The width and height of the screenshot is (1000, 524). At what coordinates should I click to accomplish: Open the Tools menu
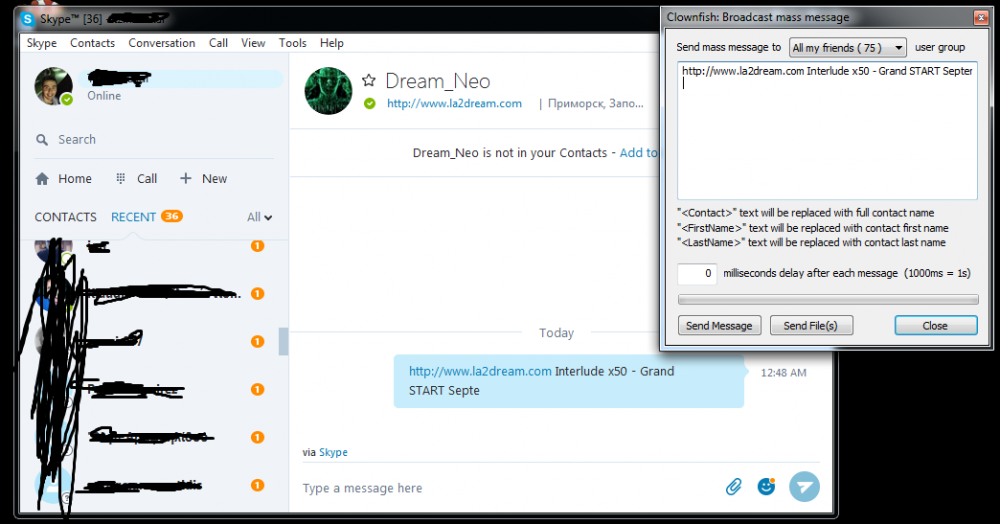point(293,43)
